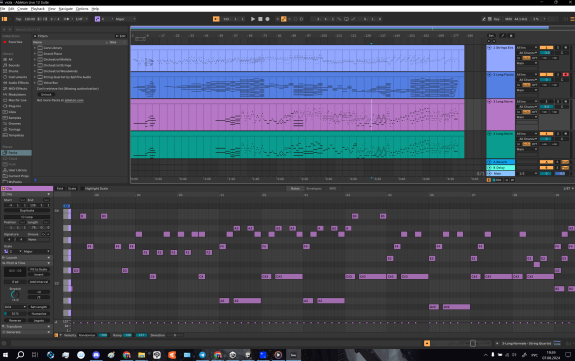Click the Record button in transport

[x=267, y=19]
